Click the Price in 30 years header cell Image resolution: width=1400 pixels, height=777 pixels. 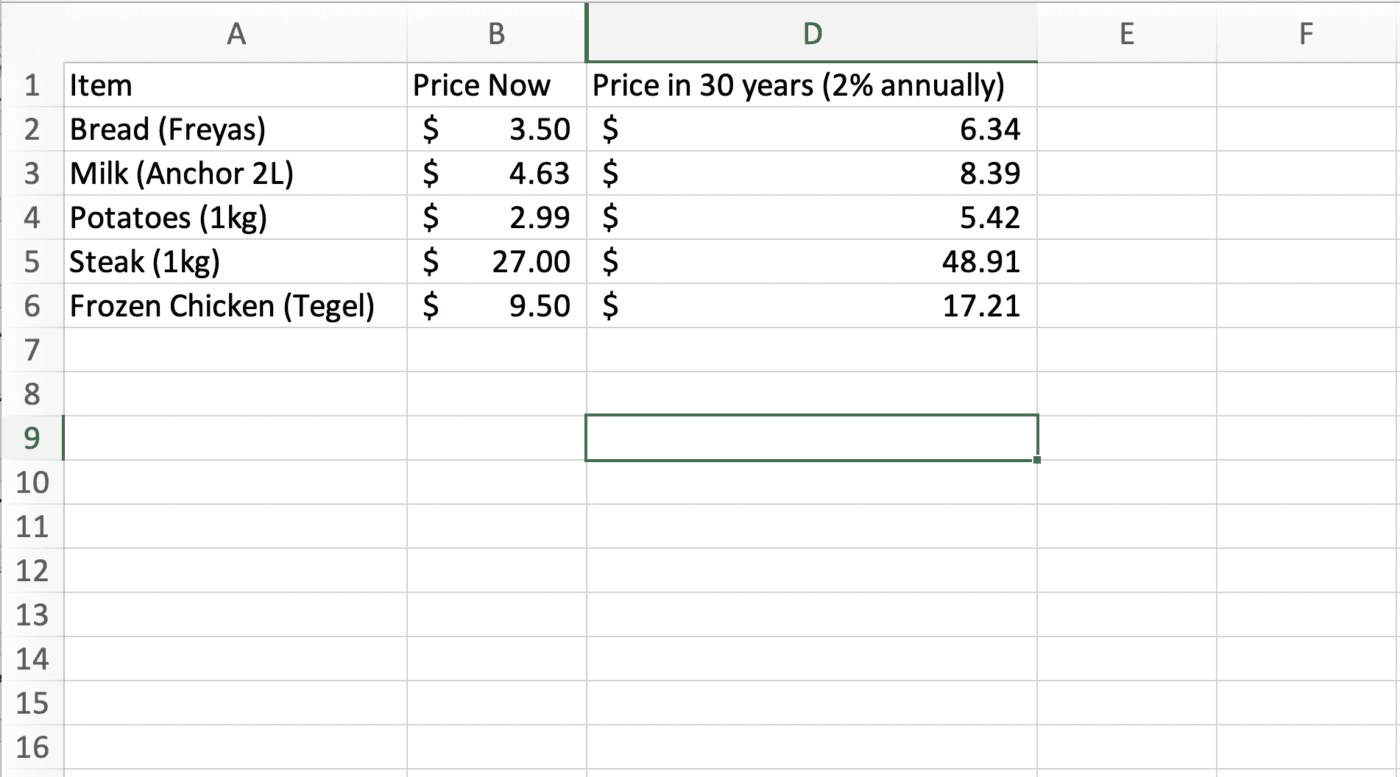point(811,85)
